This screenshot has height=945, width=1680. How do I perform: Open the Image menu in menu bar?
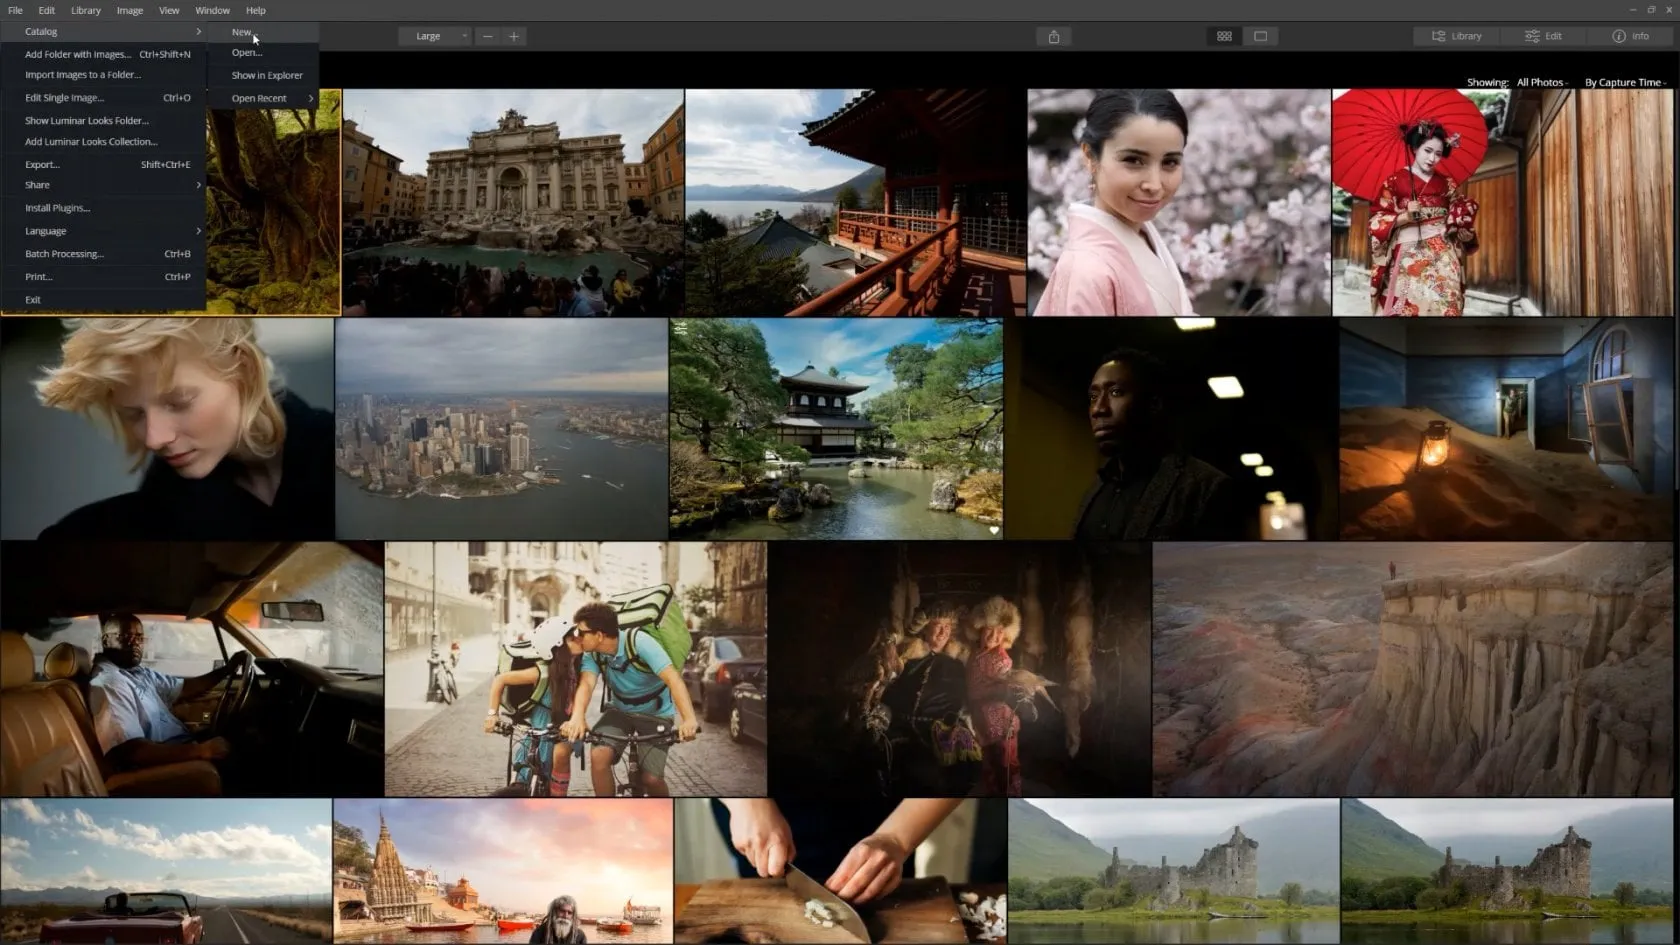[x=129, y=10]
